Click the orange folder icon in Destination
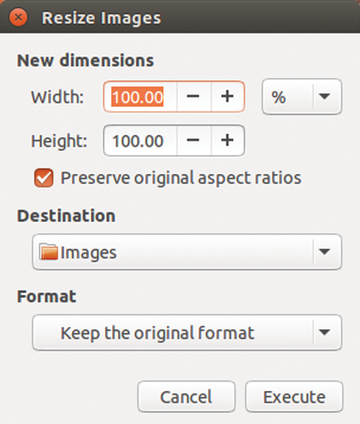Screen dimensions: 360x424 [48, 252]
